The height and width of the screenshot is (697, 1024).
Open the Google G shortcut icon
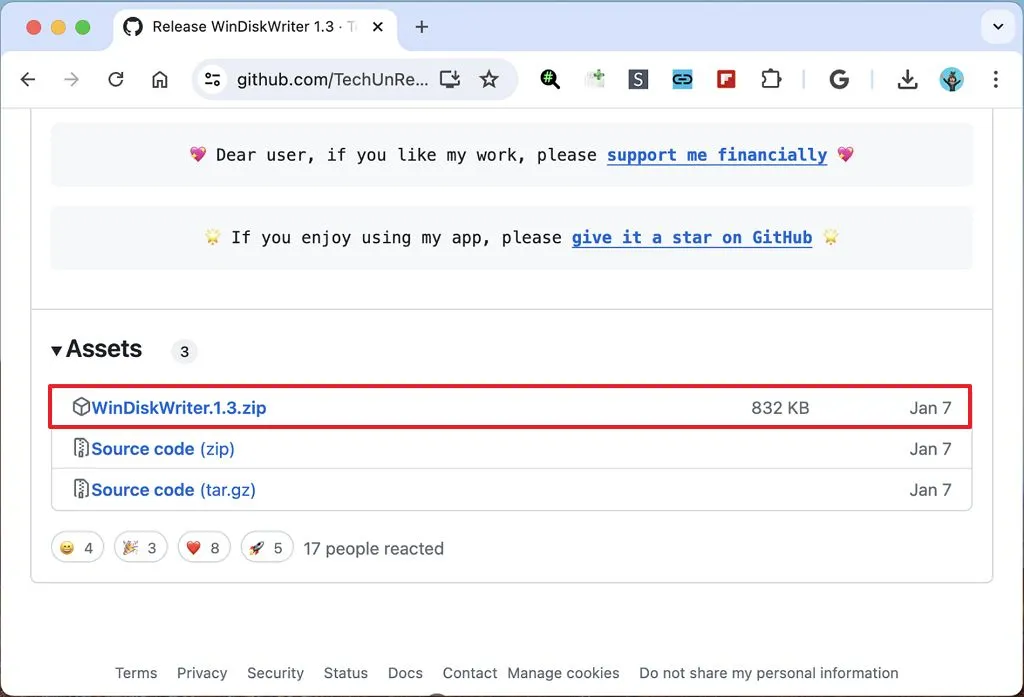click(839, 78)
